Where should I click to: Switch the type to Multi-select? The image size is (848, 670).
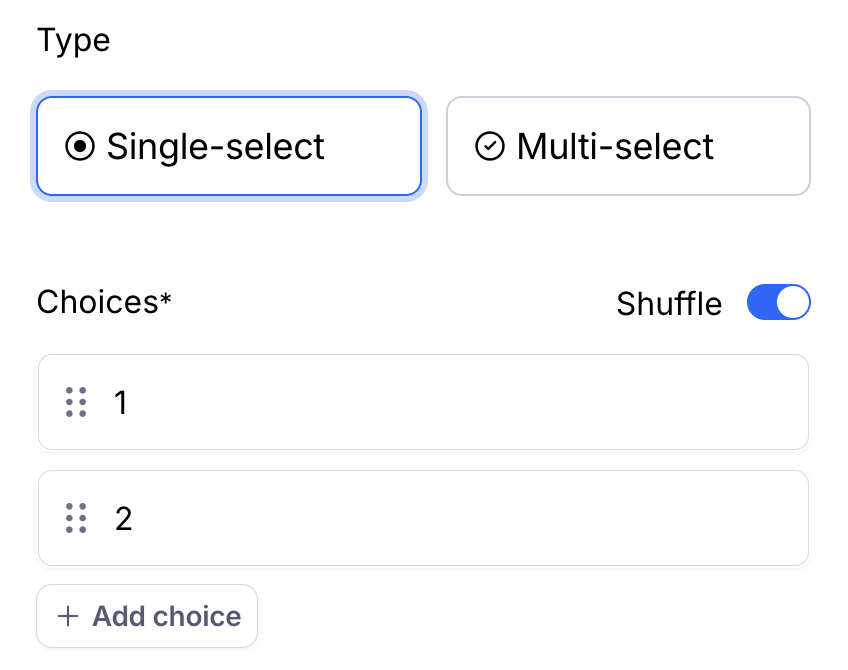pyautogui.click(x=628, y=146)
